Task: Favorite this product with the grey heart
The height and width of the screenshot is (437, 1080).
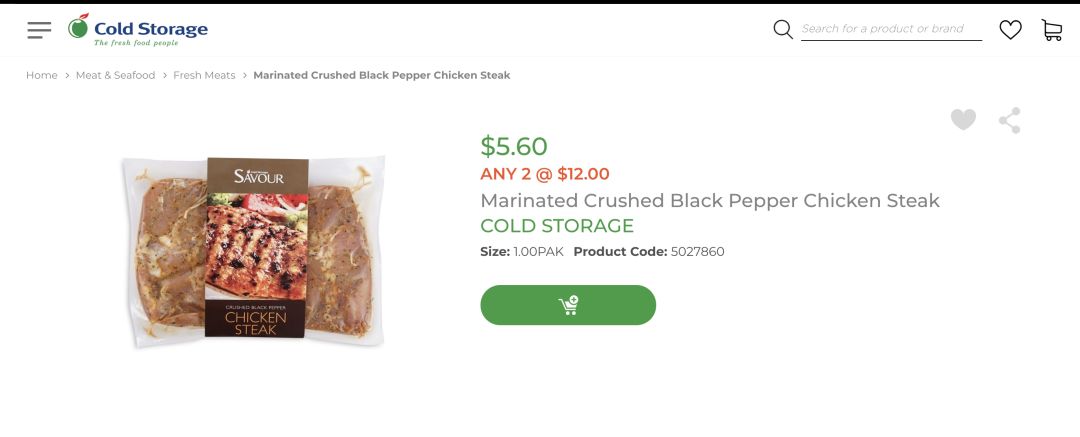Action: point(963,120)
